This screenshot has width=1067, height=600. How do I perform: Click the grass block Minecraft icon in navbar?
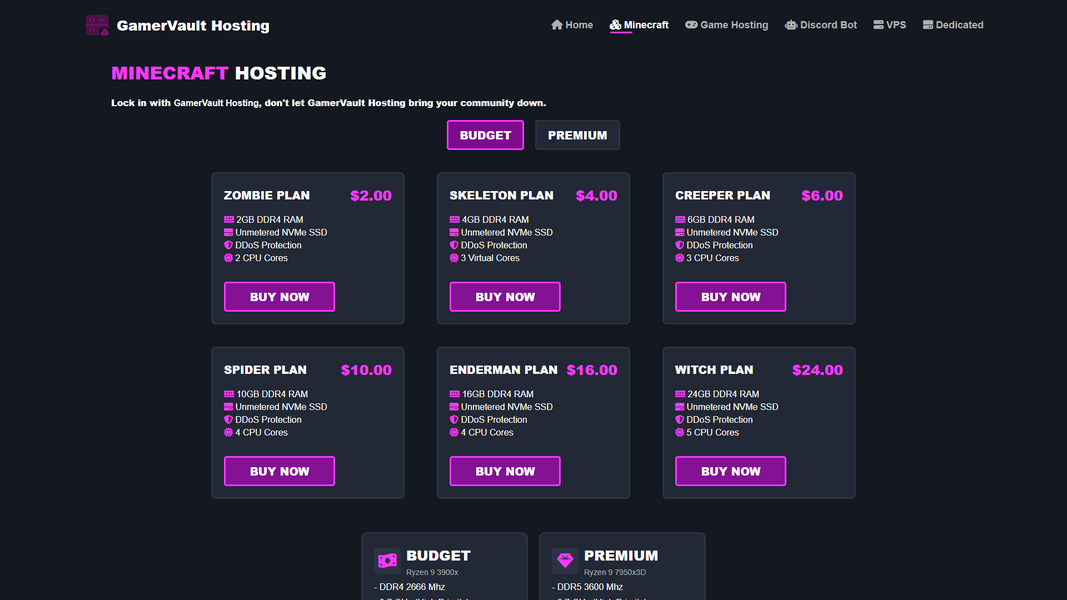615,24
